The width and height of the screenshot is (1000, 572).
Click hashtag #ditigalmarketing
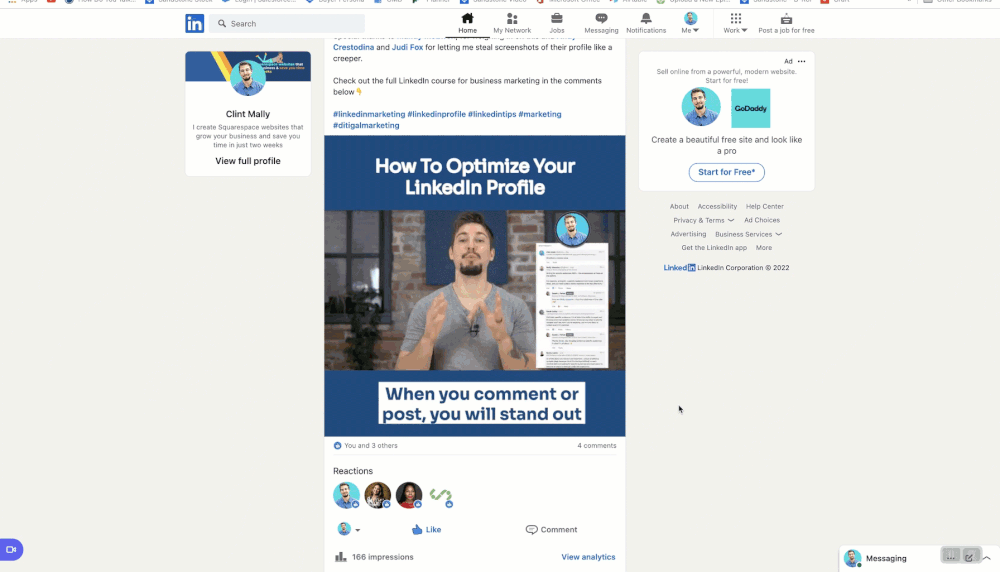366,126
